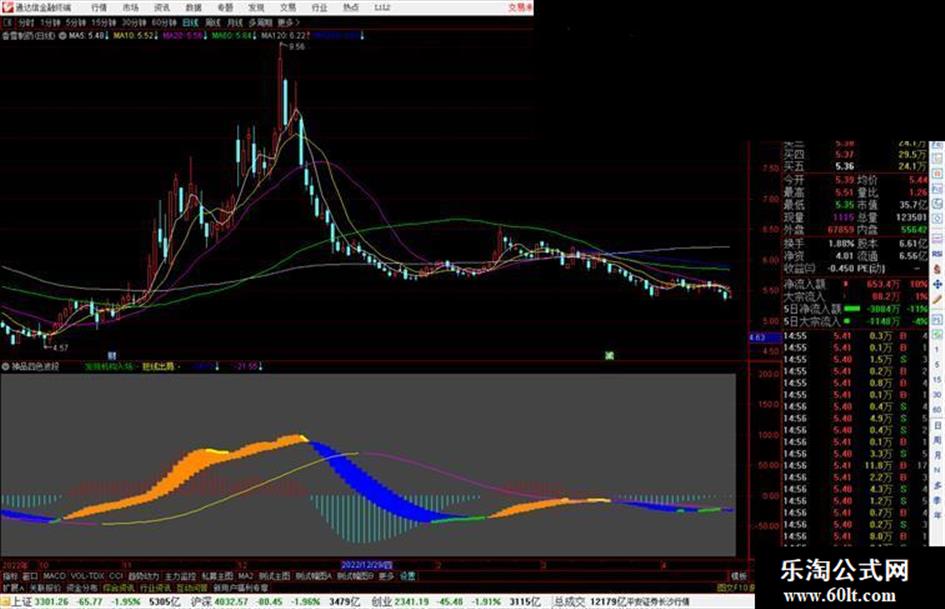
Task: Open the 多周期 view tab
Action: click(x=260, y=22)
